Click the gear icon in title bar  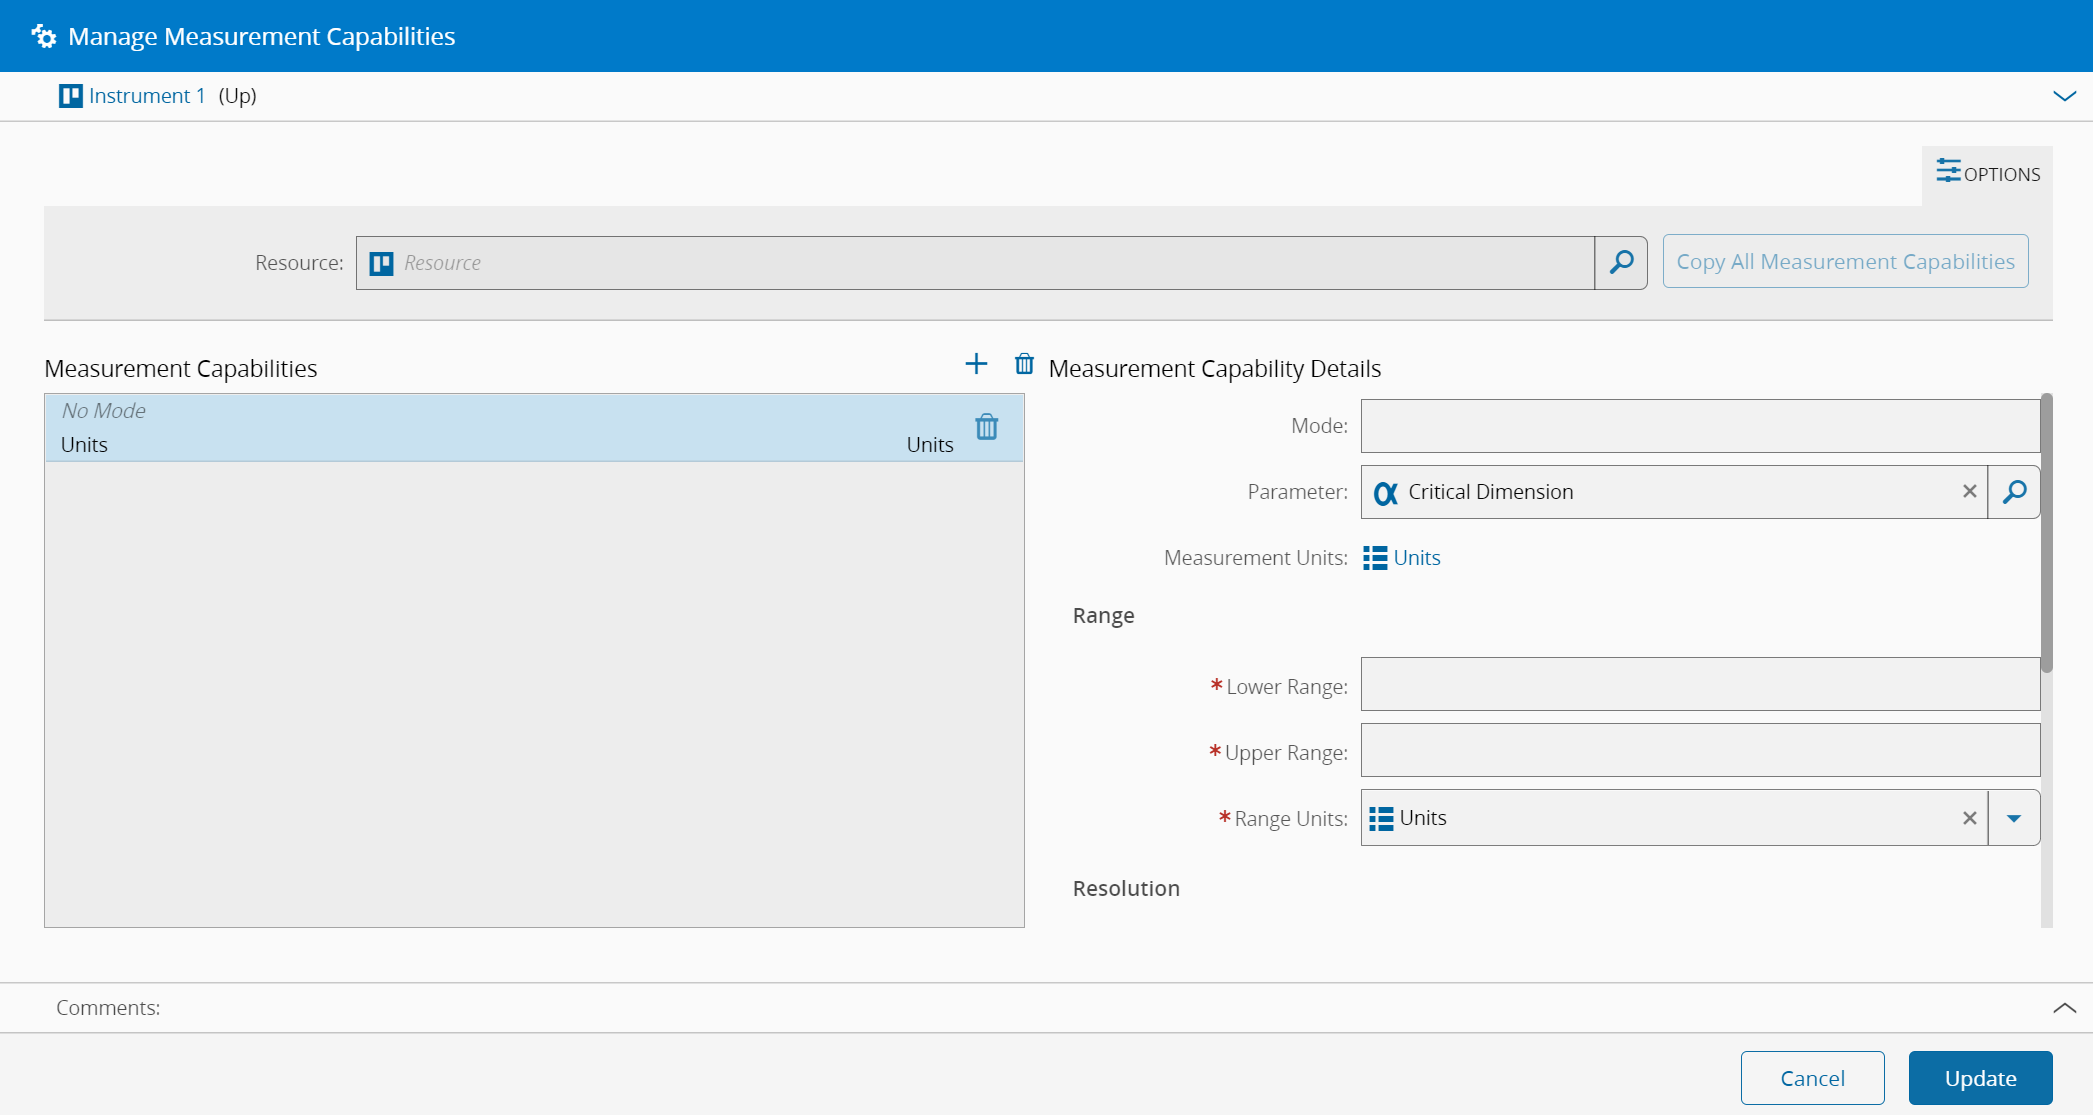click(x=44, y=37)
